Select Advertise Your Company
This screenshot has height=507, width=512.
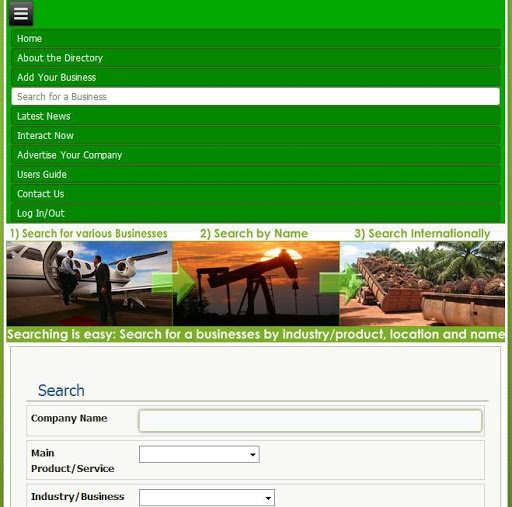coord(256,155)
